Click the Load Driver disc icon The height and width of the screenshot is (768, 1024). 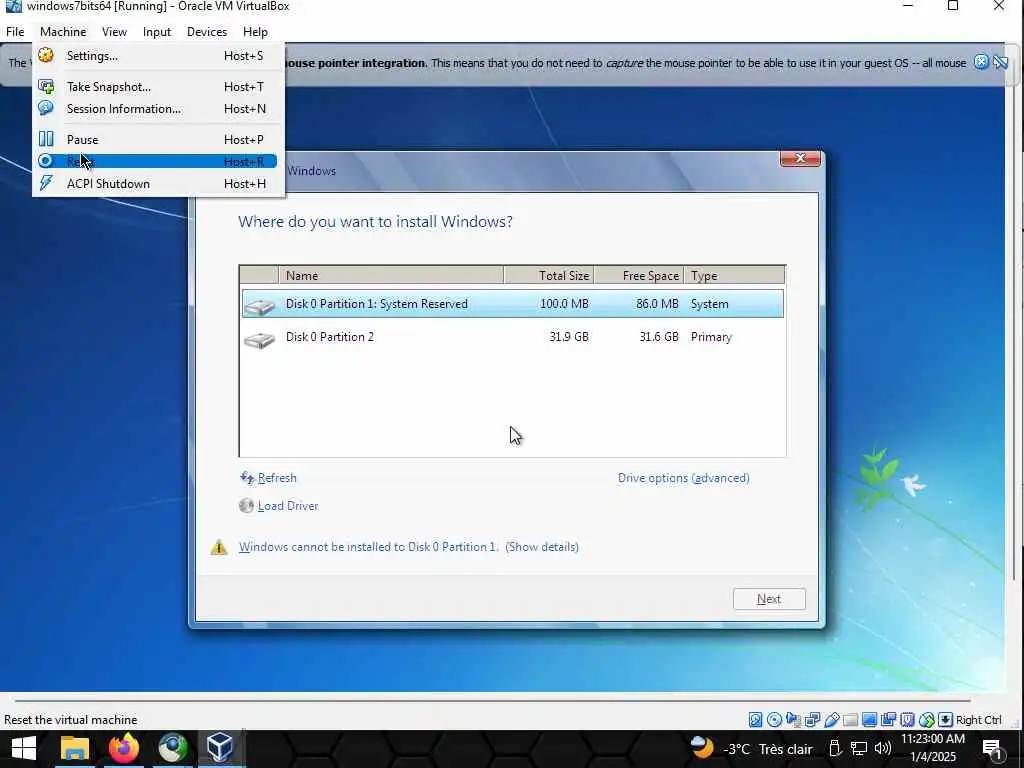point(246,505)
